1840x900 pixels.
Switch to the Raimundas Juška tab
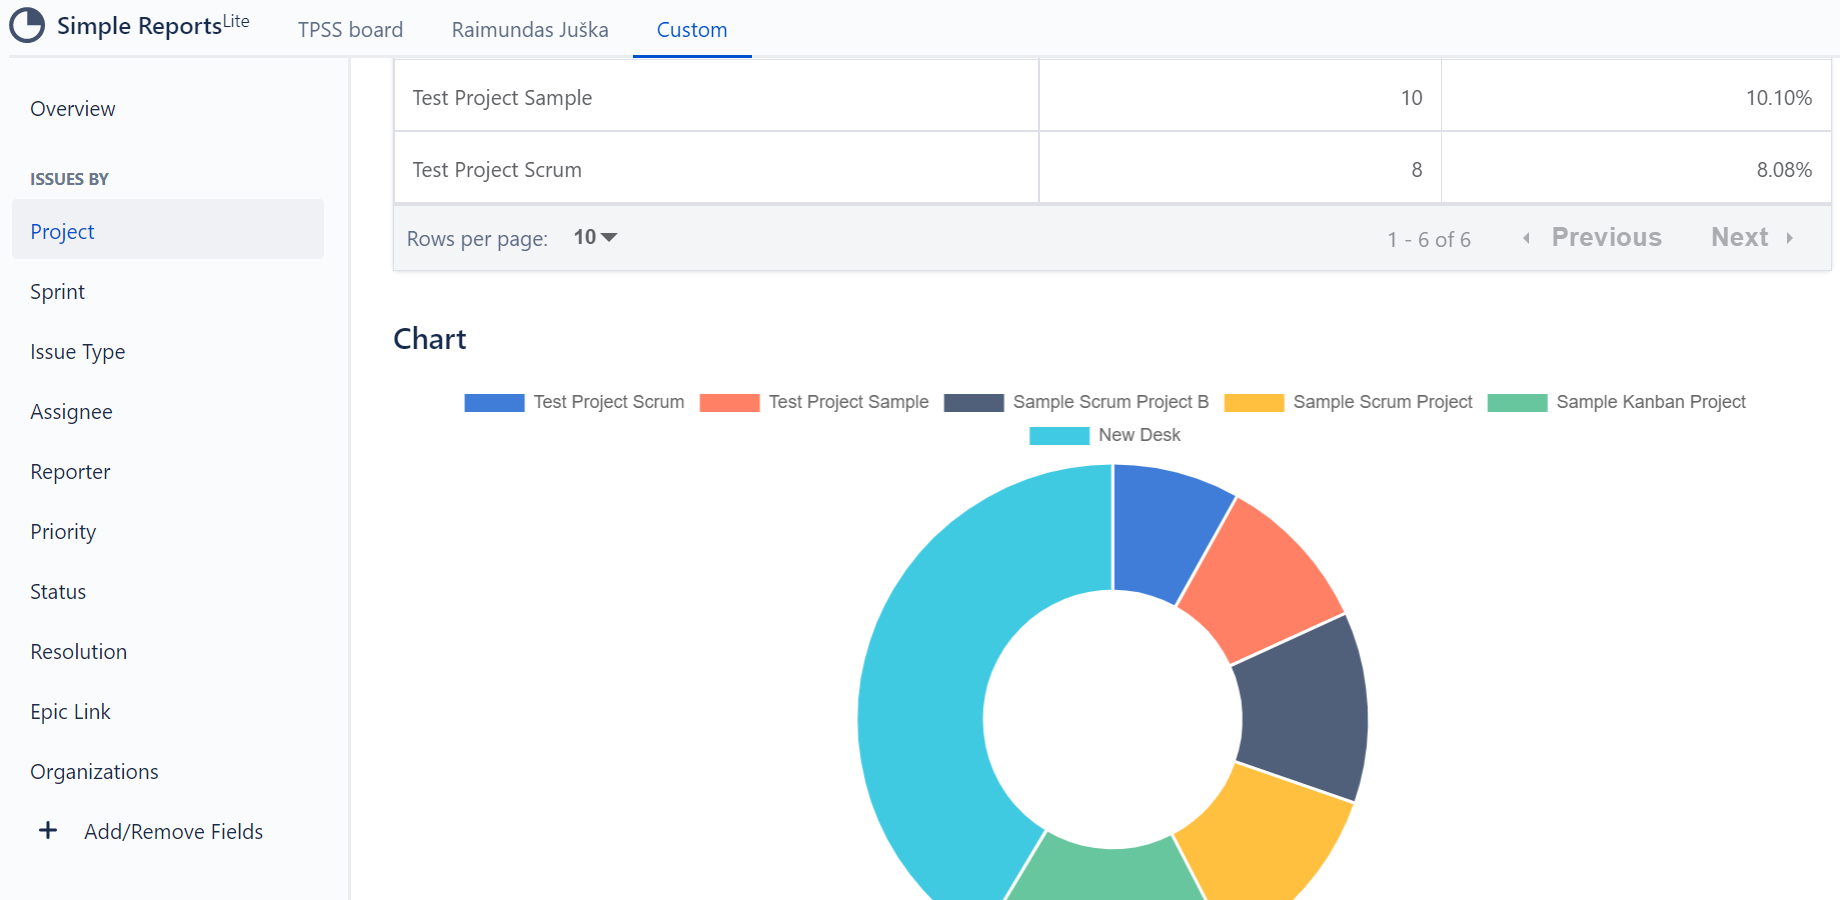(530, 30)
